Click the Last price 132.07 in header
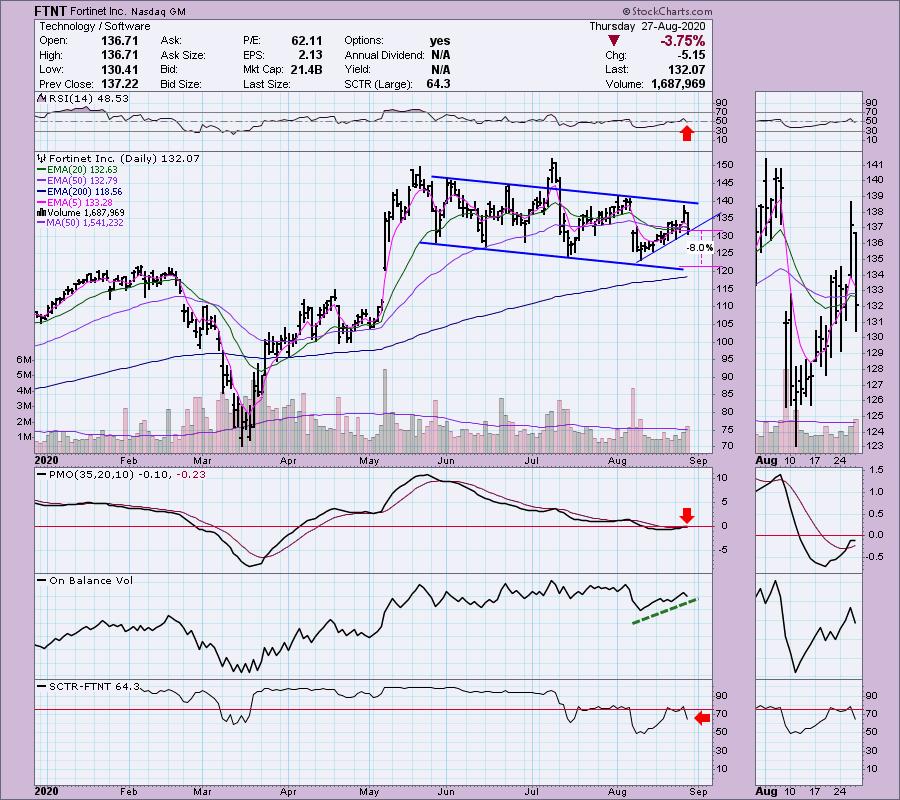 (687, 69)
